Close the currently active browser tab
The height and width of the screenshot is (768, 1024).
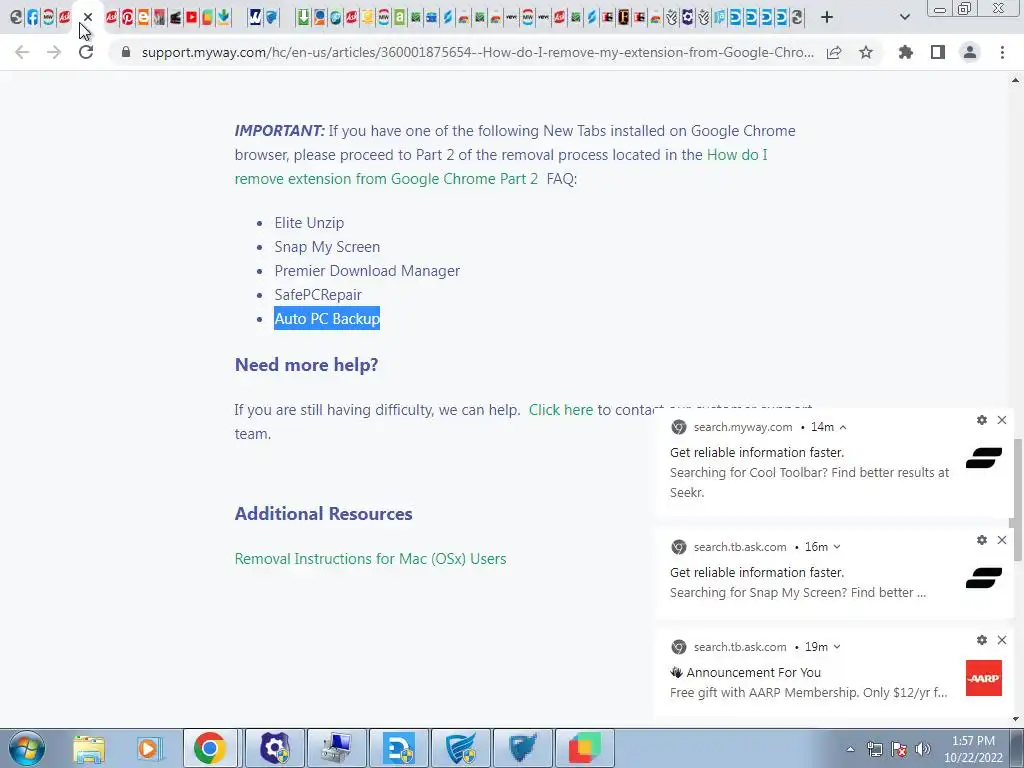[88, 17]
